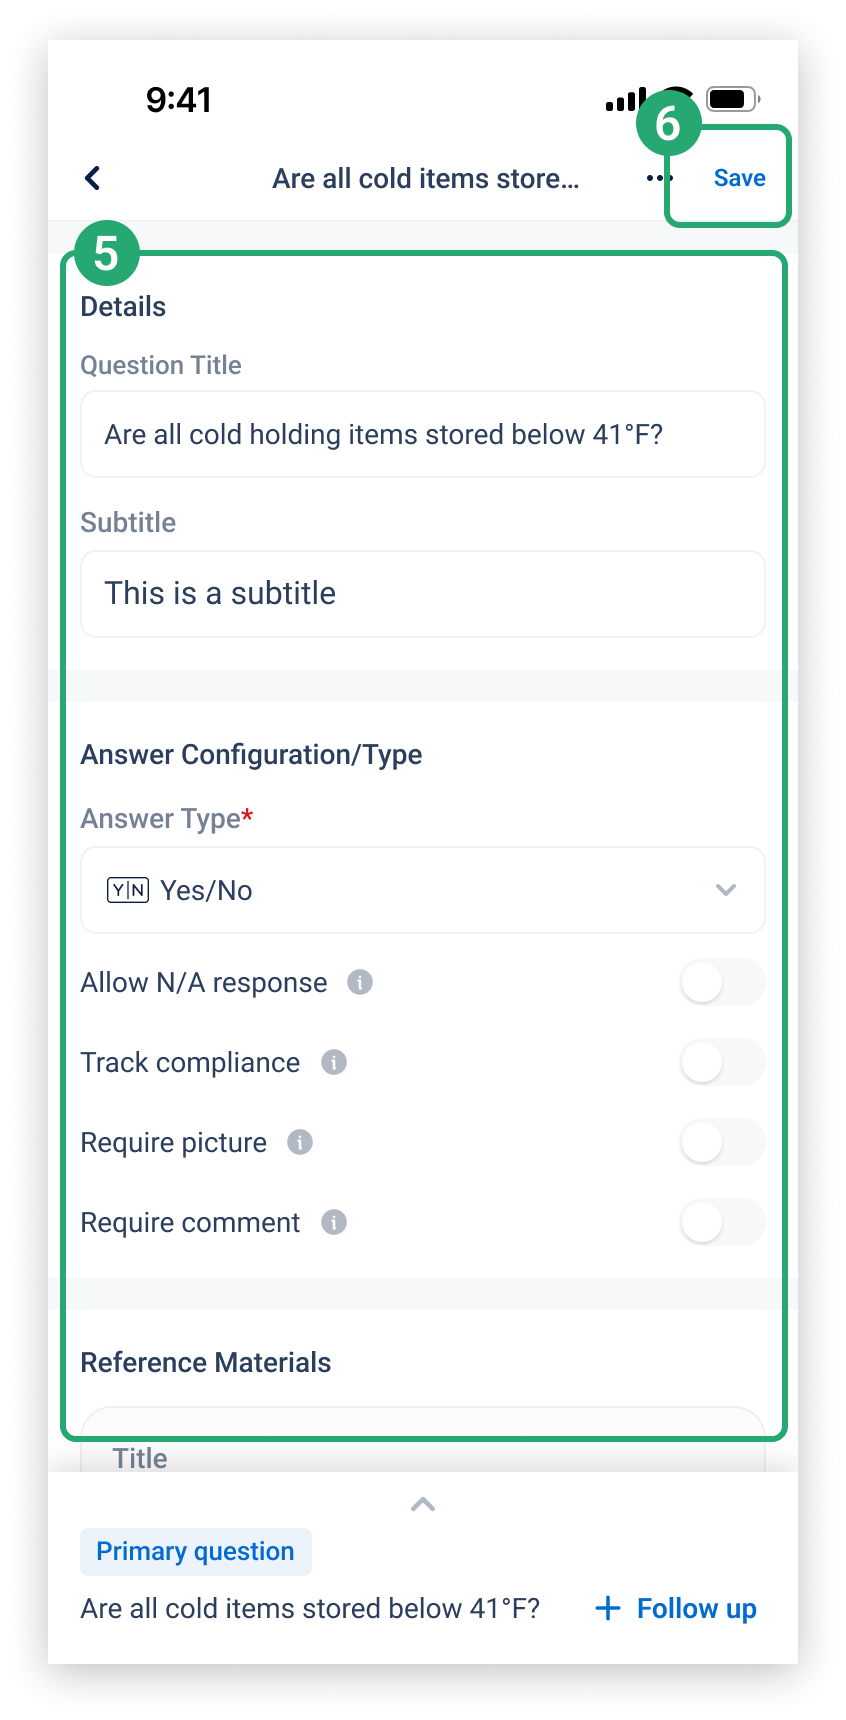
Task: Expand bottom panel with up chevron
Action: [x=423, y=1504]
